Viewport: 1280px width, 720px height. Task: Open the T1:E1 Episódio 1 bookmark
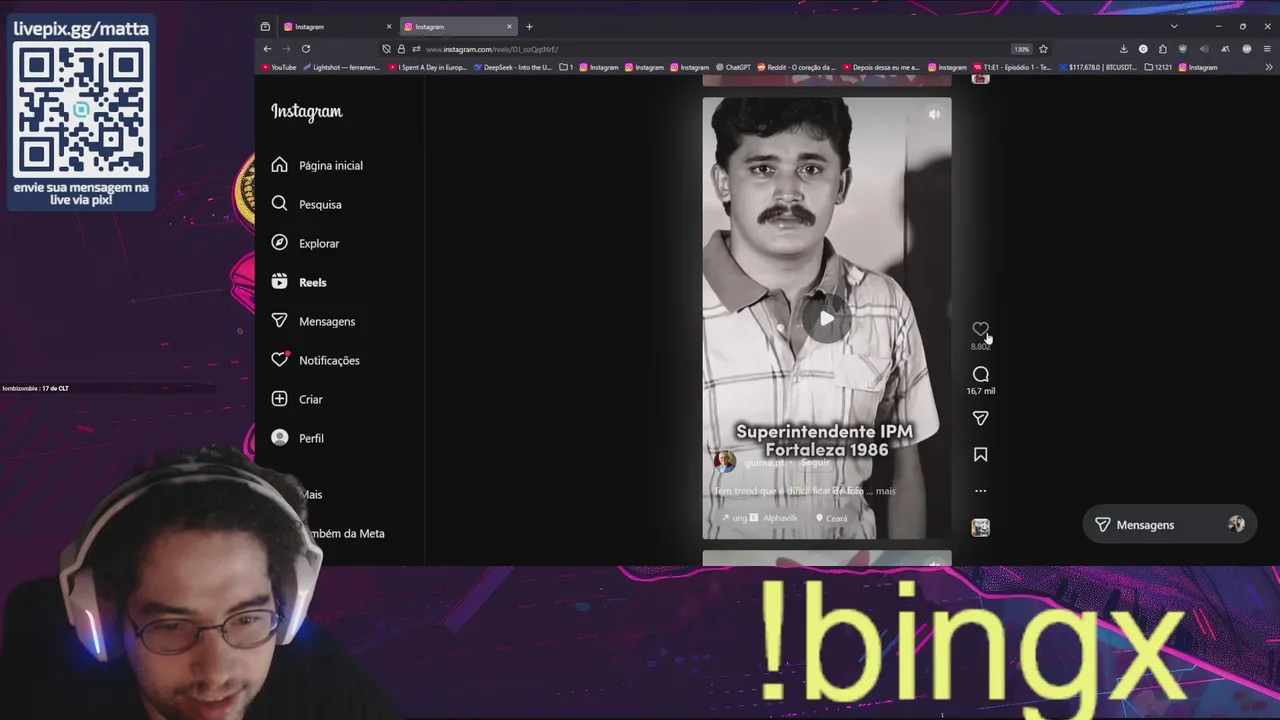point(1012,67)
